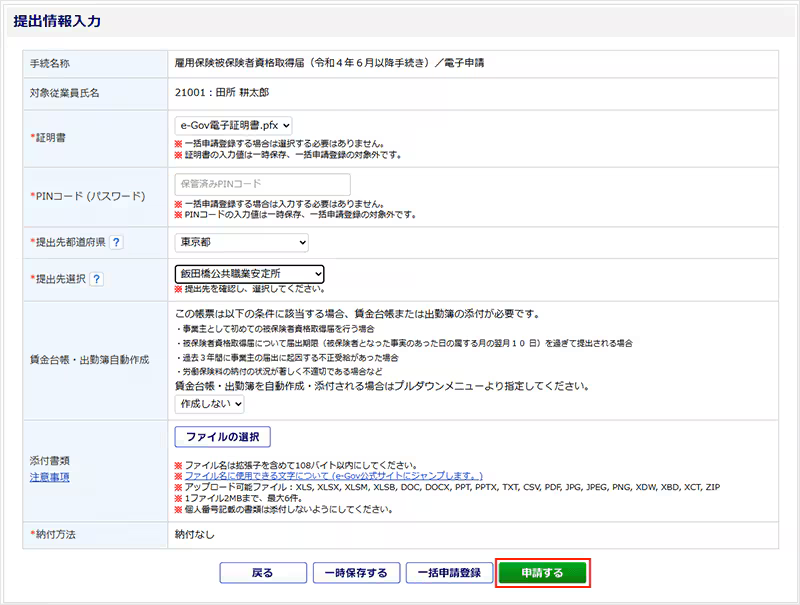The width and height of the screenshot is (800, 605).
Task: Click the PINコード (パスワード) label
Action: coord(88,195)
